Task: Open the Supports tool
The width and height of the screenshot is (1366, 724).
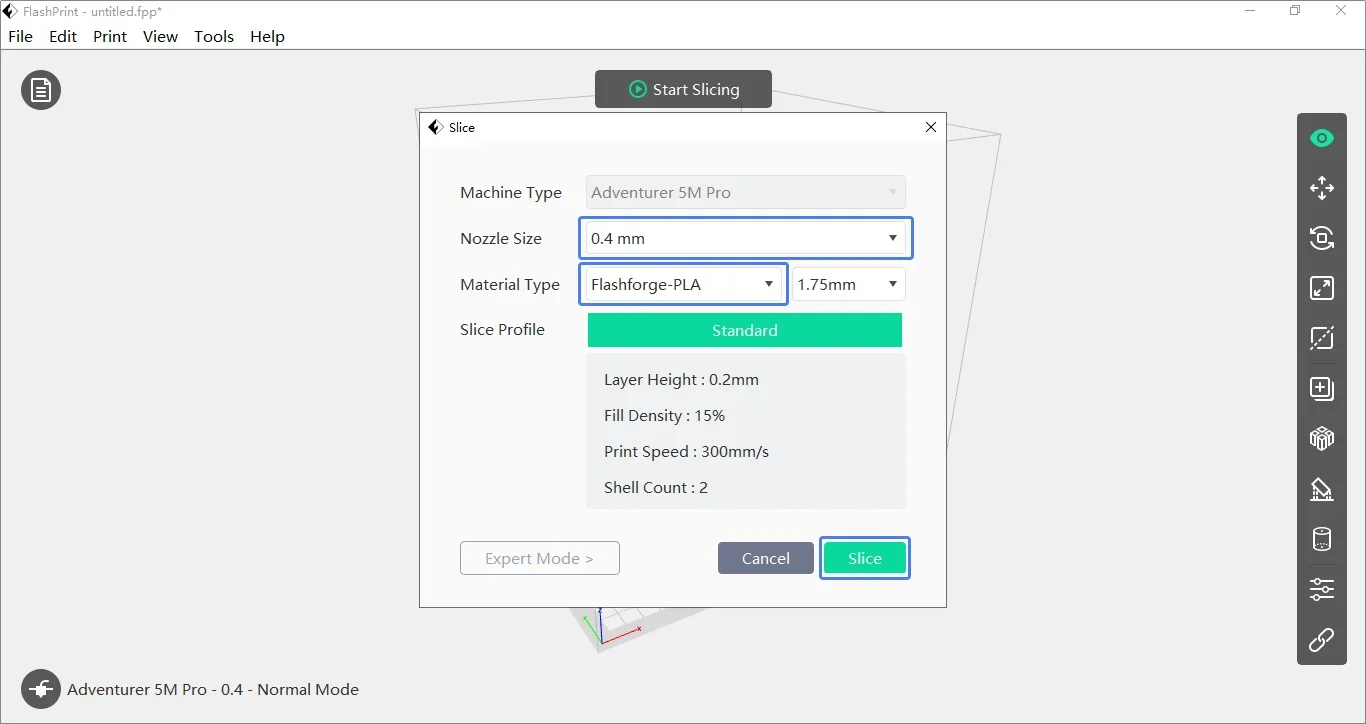Action: tap(1321, 489)
